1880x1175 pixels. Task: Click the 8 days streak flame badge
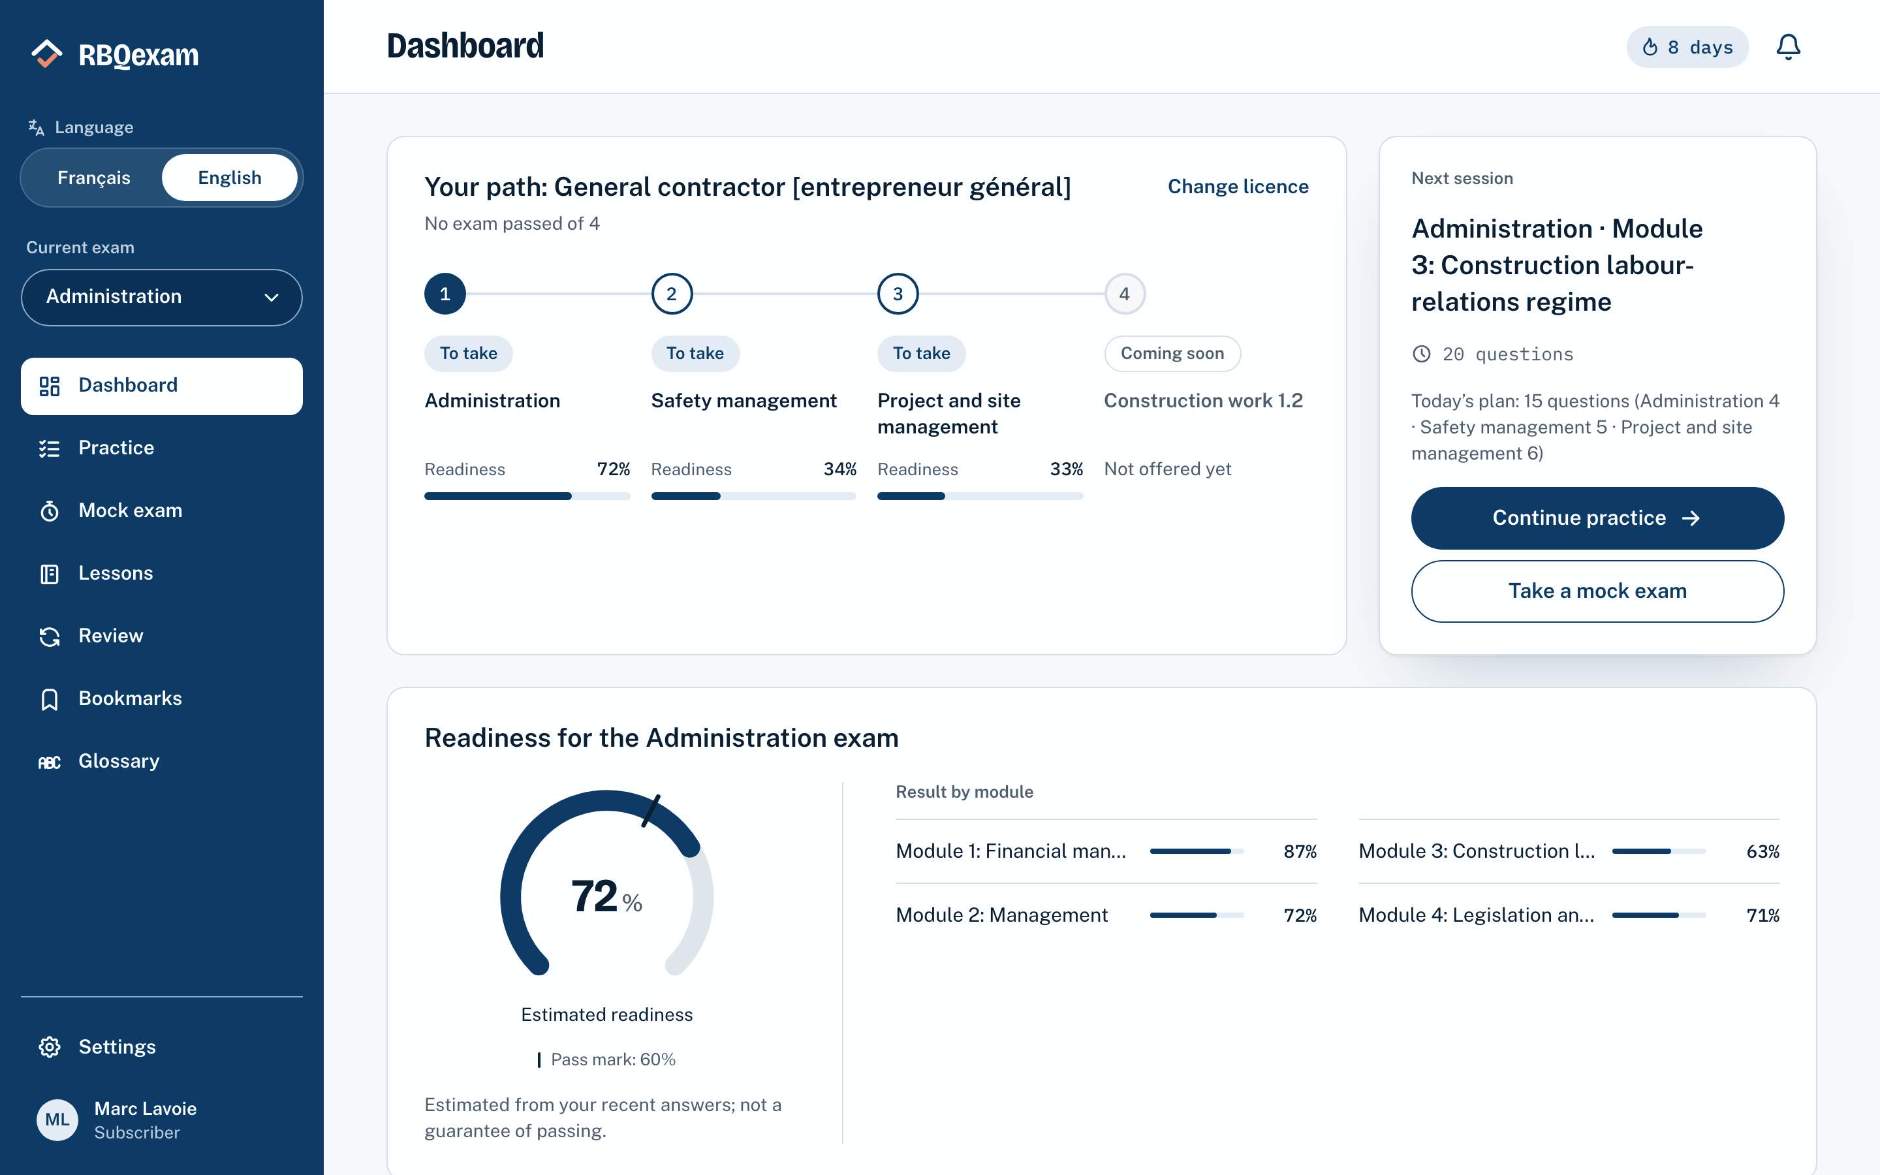tap(1687, 47)
